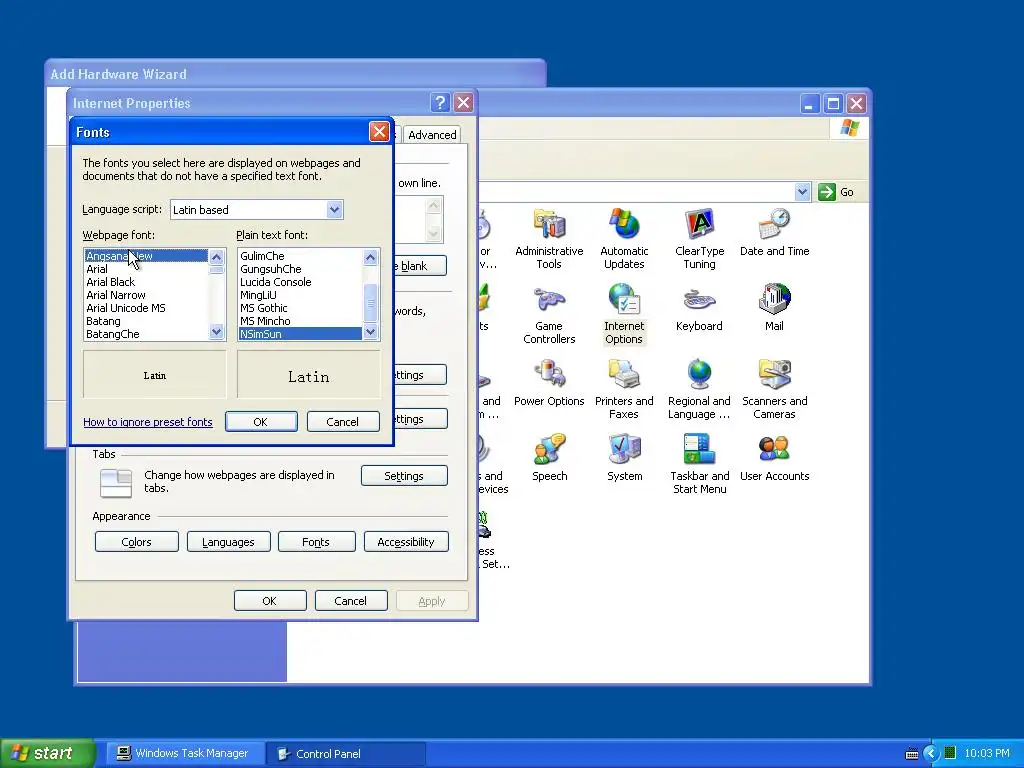Select MS Mincho plain text font
Screen dimensions: 1024x768
pos(300,321)
